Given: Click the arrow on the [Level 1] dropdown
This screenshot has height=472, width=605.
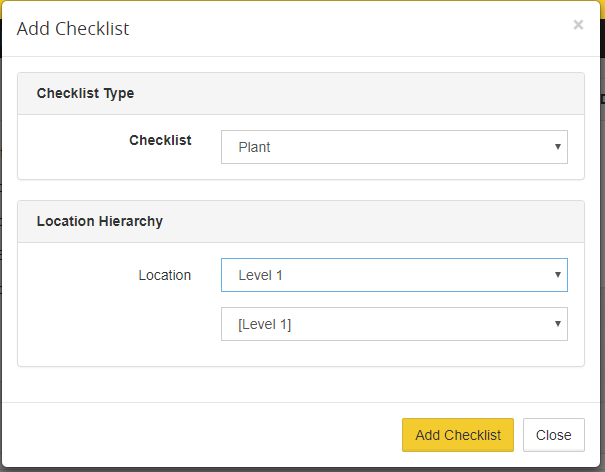Looking at the screenshot, I should 557,324.
